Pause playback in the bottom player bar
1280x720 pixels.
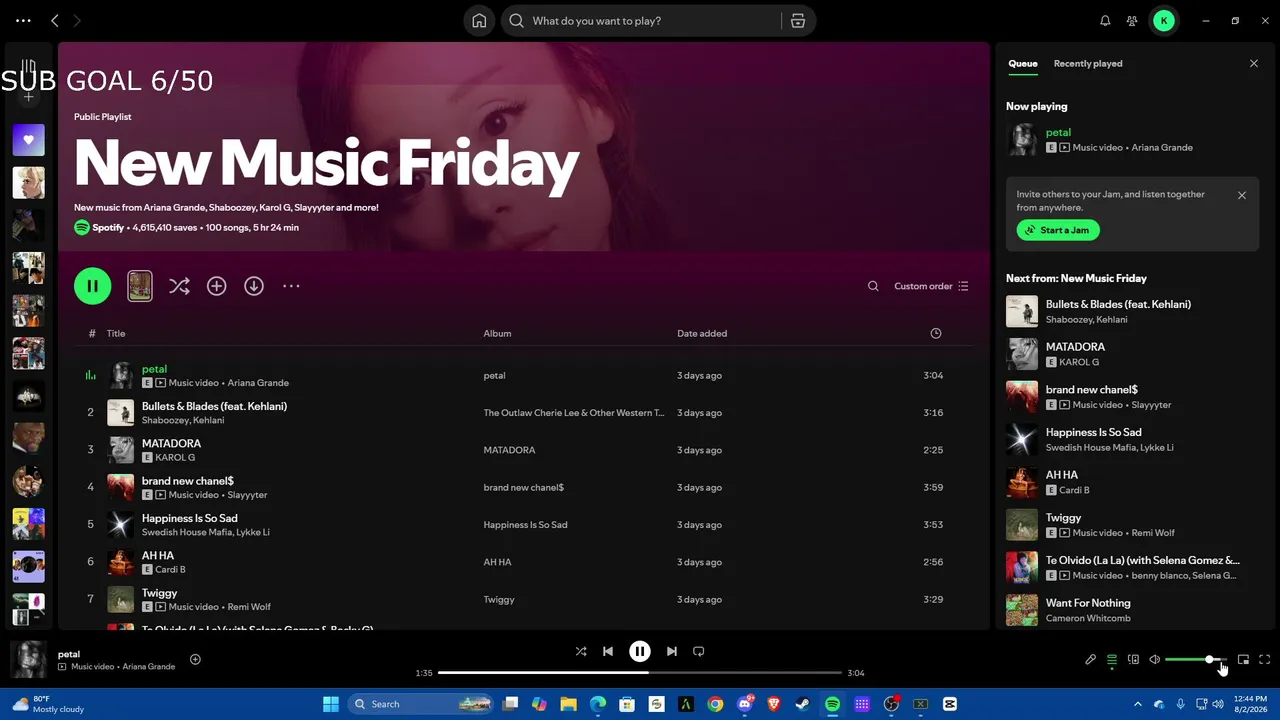(640, 651)
